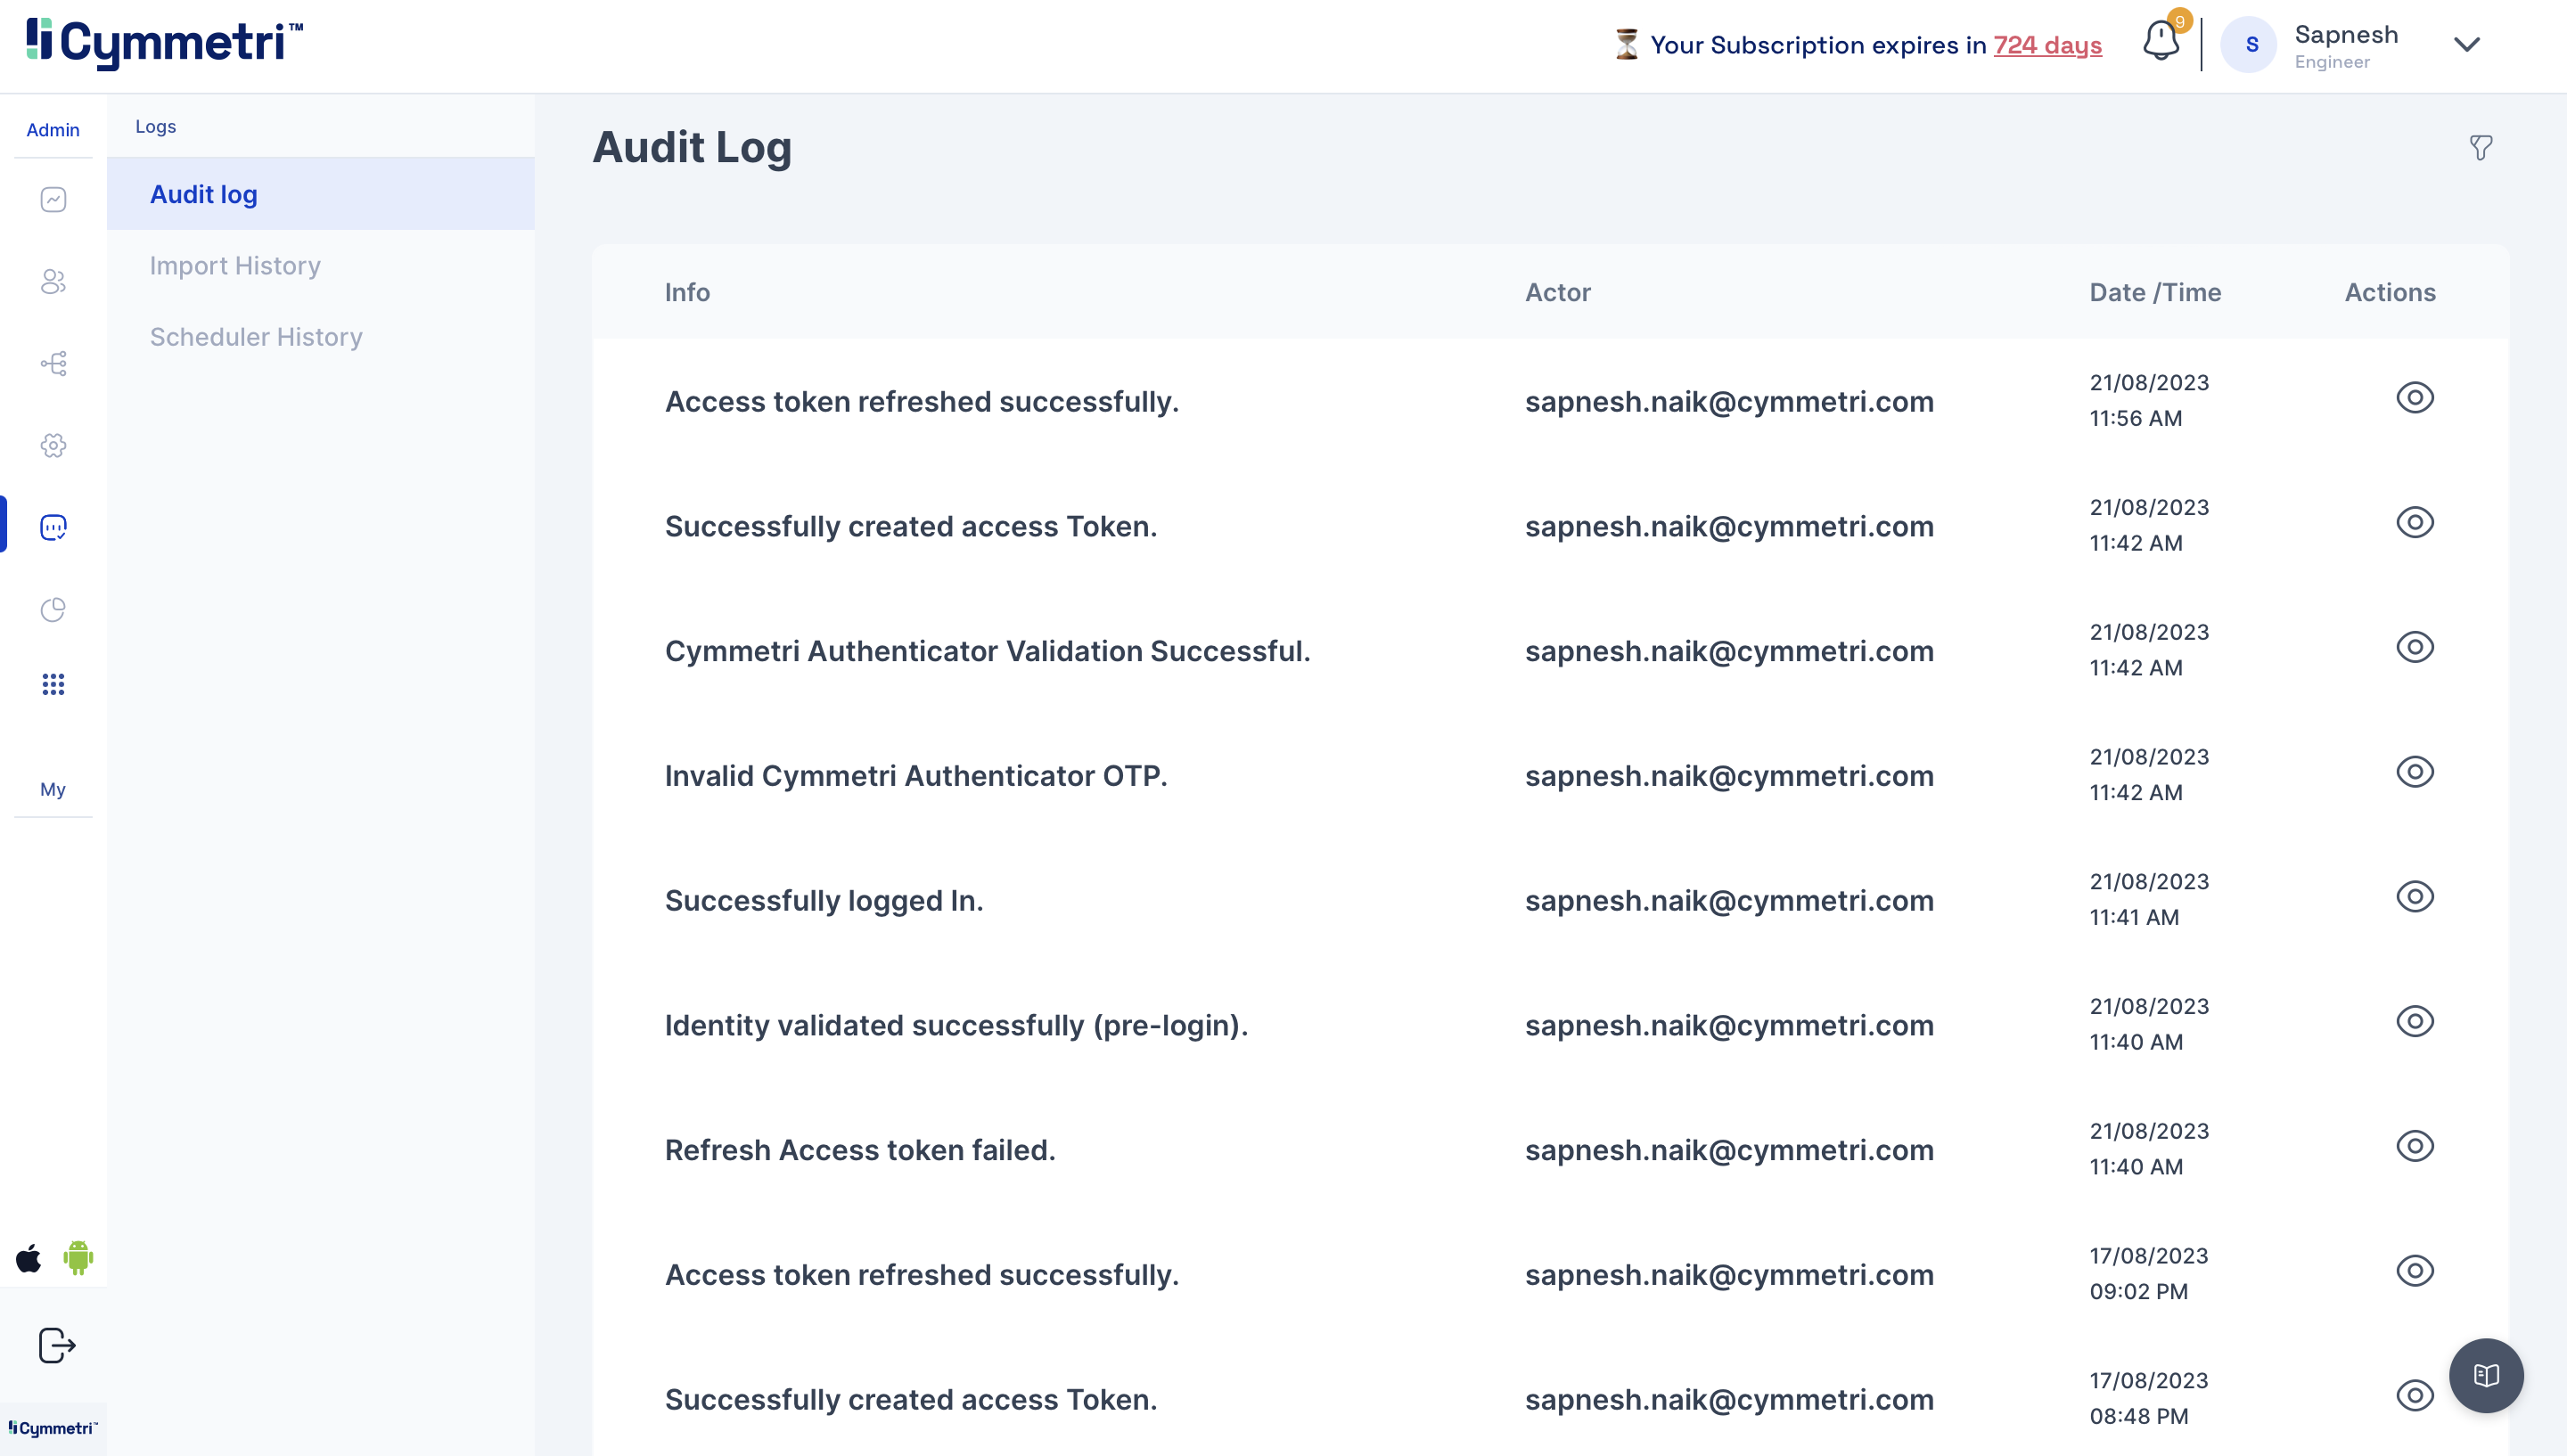Click the reports pie chart sidebar icon
The width and height of the screenshot is (2567, 1456).
point(53,609)
